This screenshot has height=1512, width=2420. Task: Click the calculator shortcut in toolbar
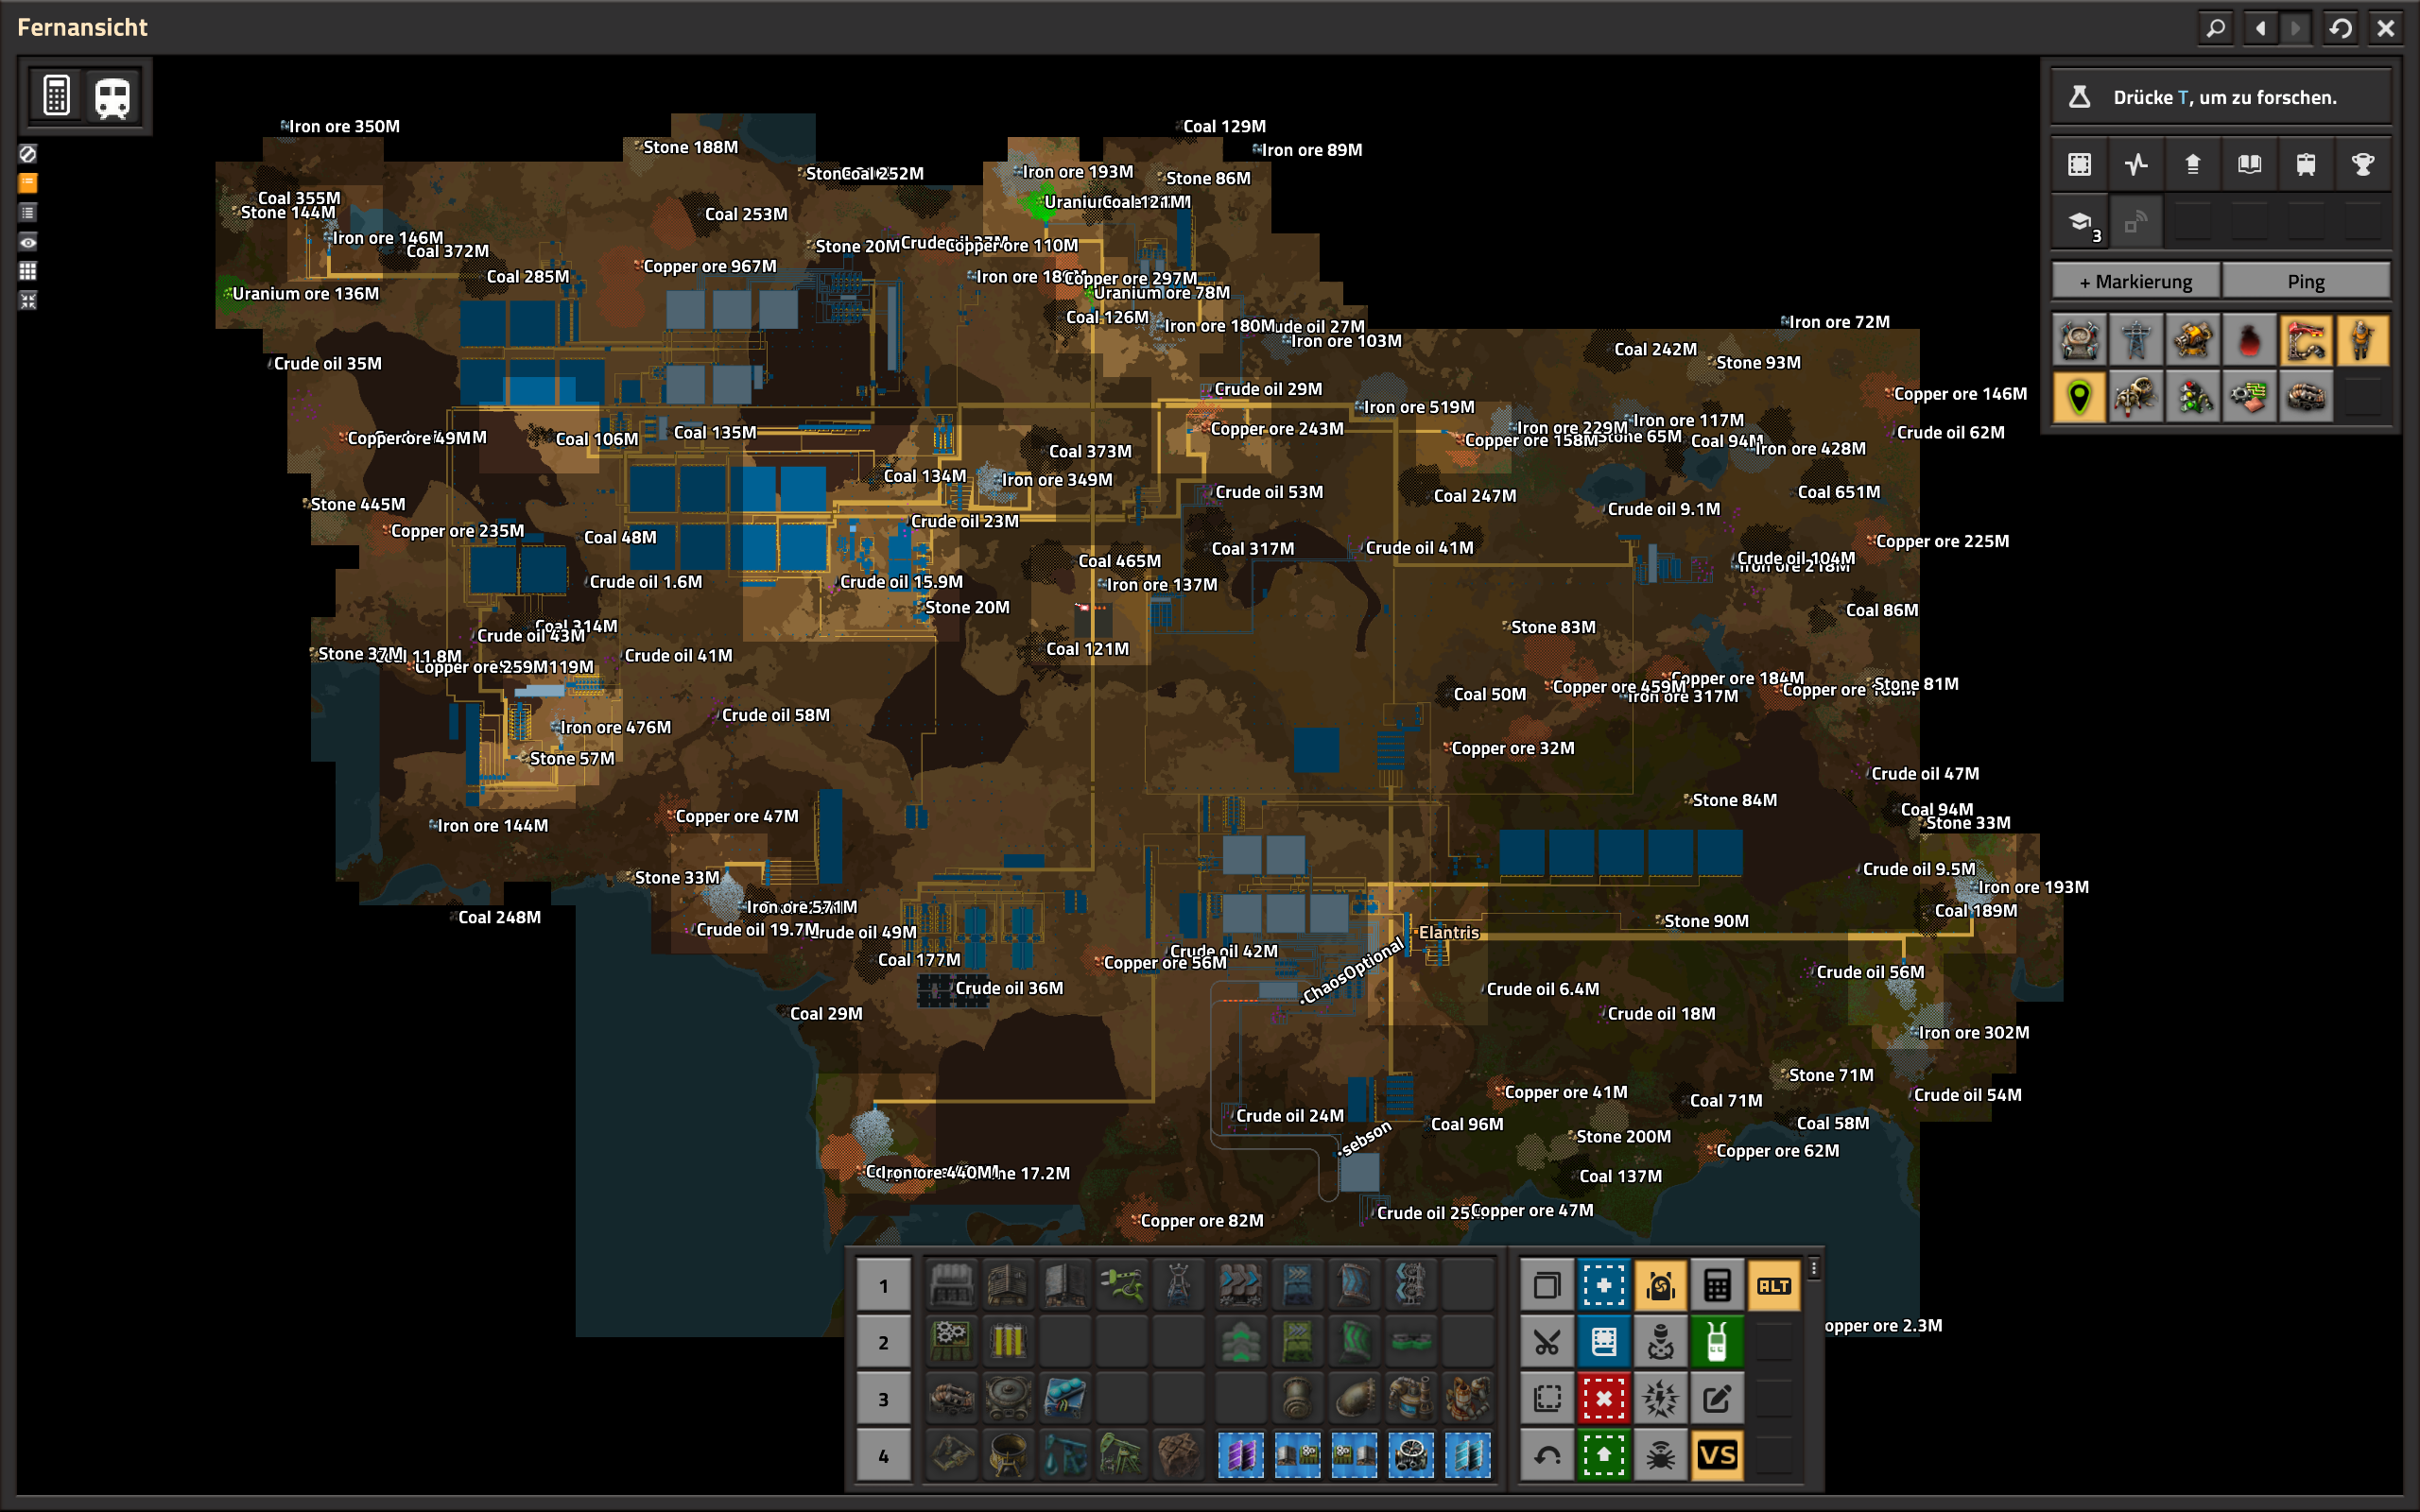click(1717, 1285)
